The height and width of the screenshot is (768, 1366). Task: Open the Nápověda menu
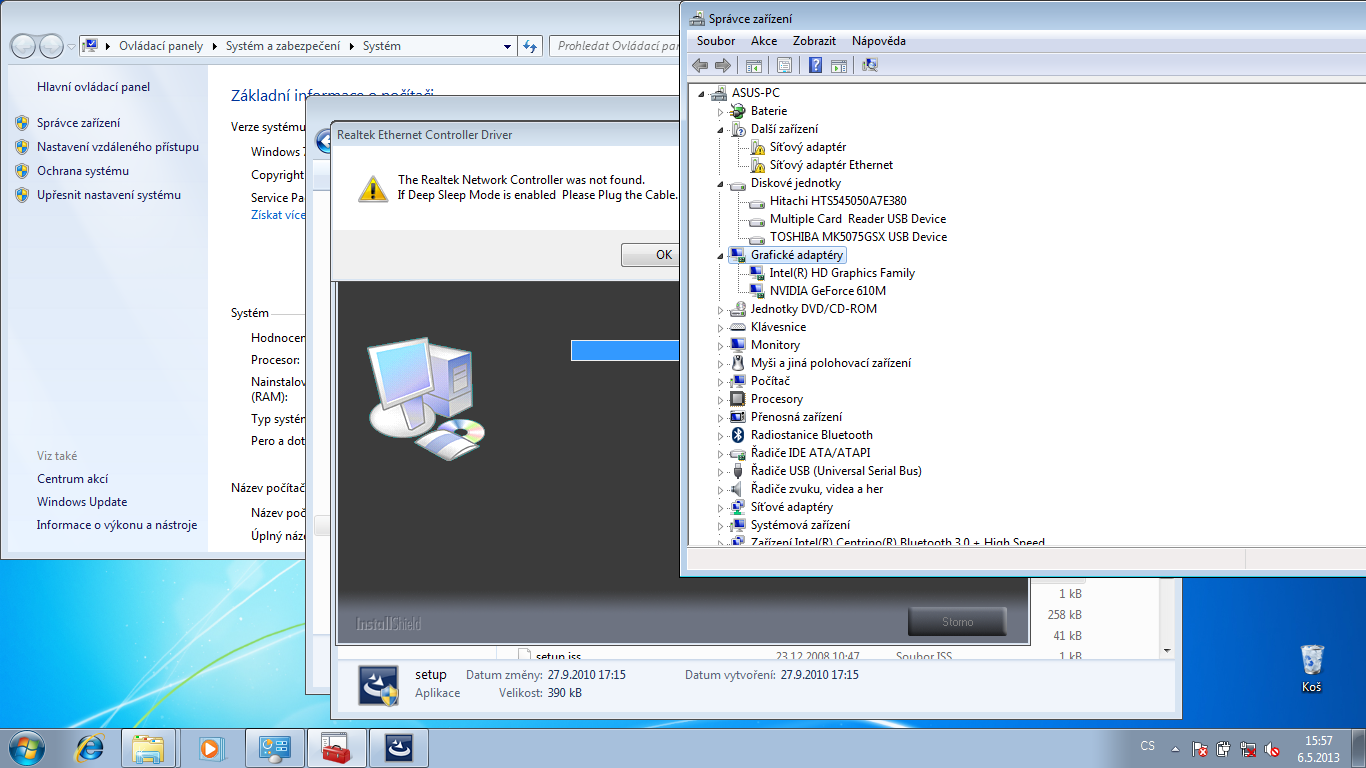[879, 41]
